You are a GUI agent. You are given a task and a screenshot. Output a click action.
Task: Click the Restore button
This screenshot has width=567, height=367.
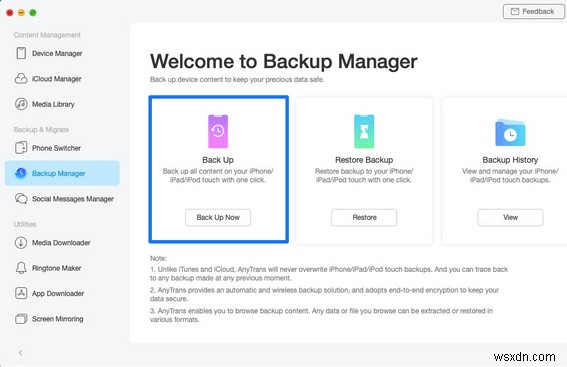pos(364,217)
